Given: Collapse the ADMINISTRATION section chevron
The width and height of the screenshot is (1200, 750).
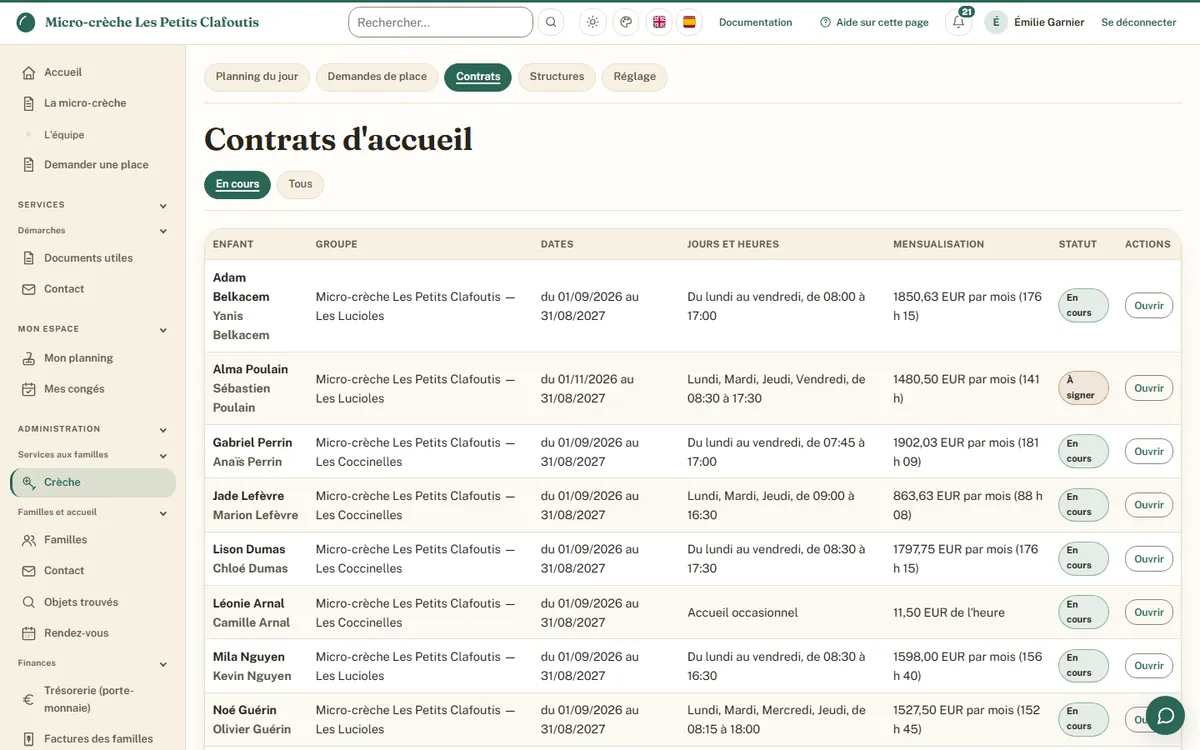Looking at the screenshot, I should click(x=163, y=430).
